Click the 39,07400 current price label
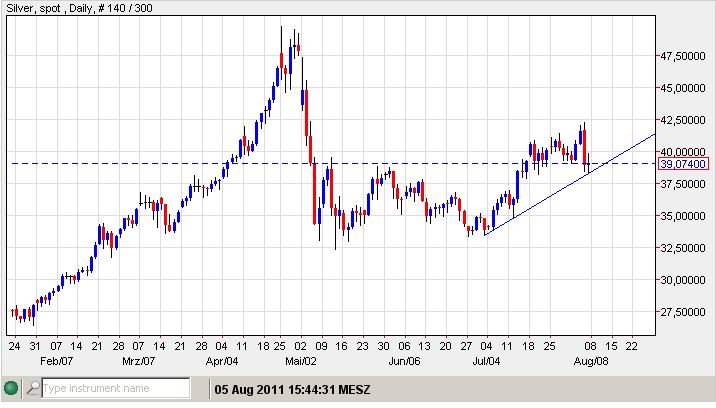This screenshot has height=408, width=716. coord(684,164)
